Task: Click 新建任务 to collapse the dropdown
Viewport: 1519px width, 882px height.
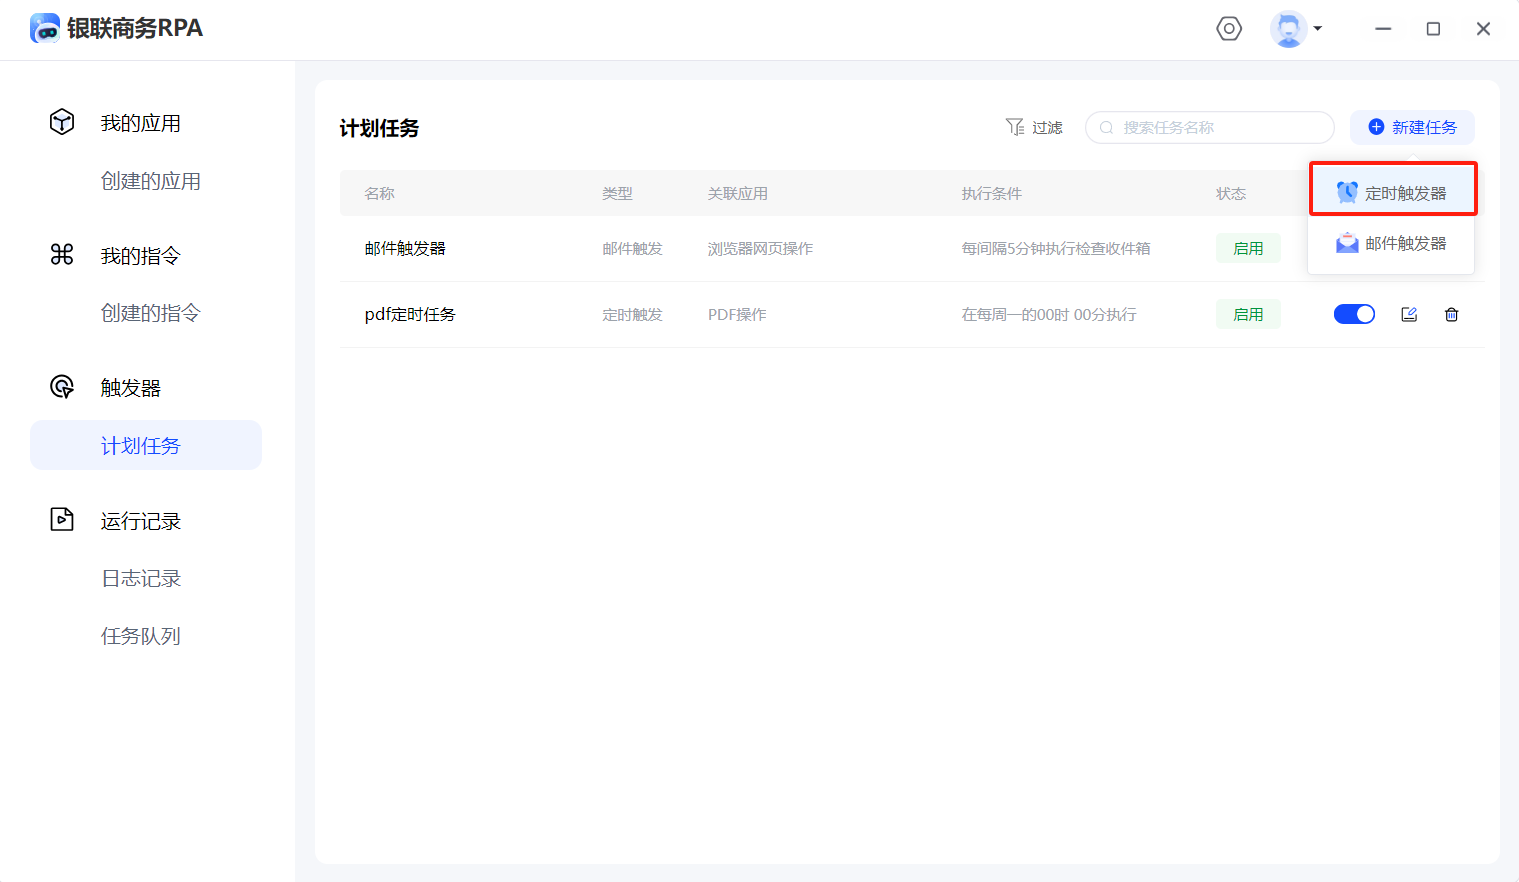Action: click(x=1412, y=128)
